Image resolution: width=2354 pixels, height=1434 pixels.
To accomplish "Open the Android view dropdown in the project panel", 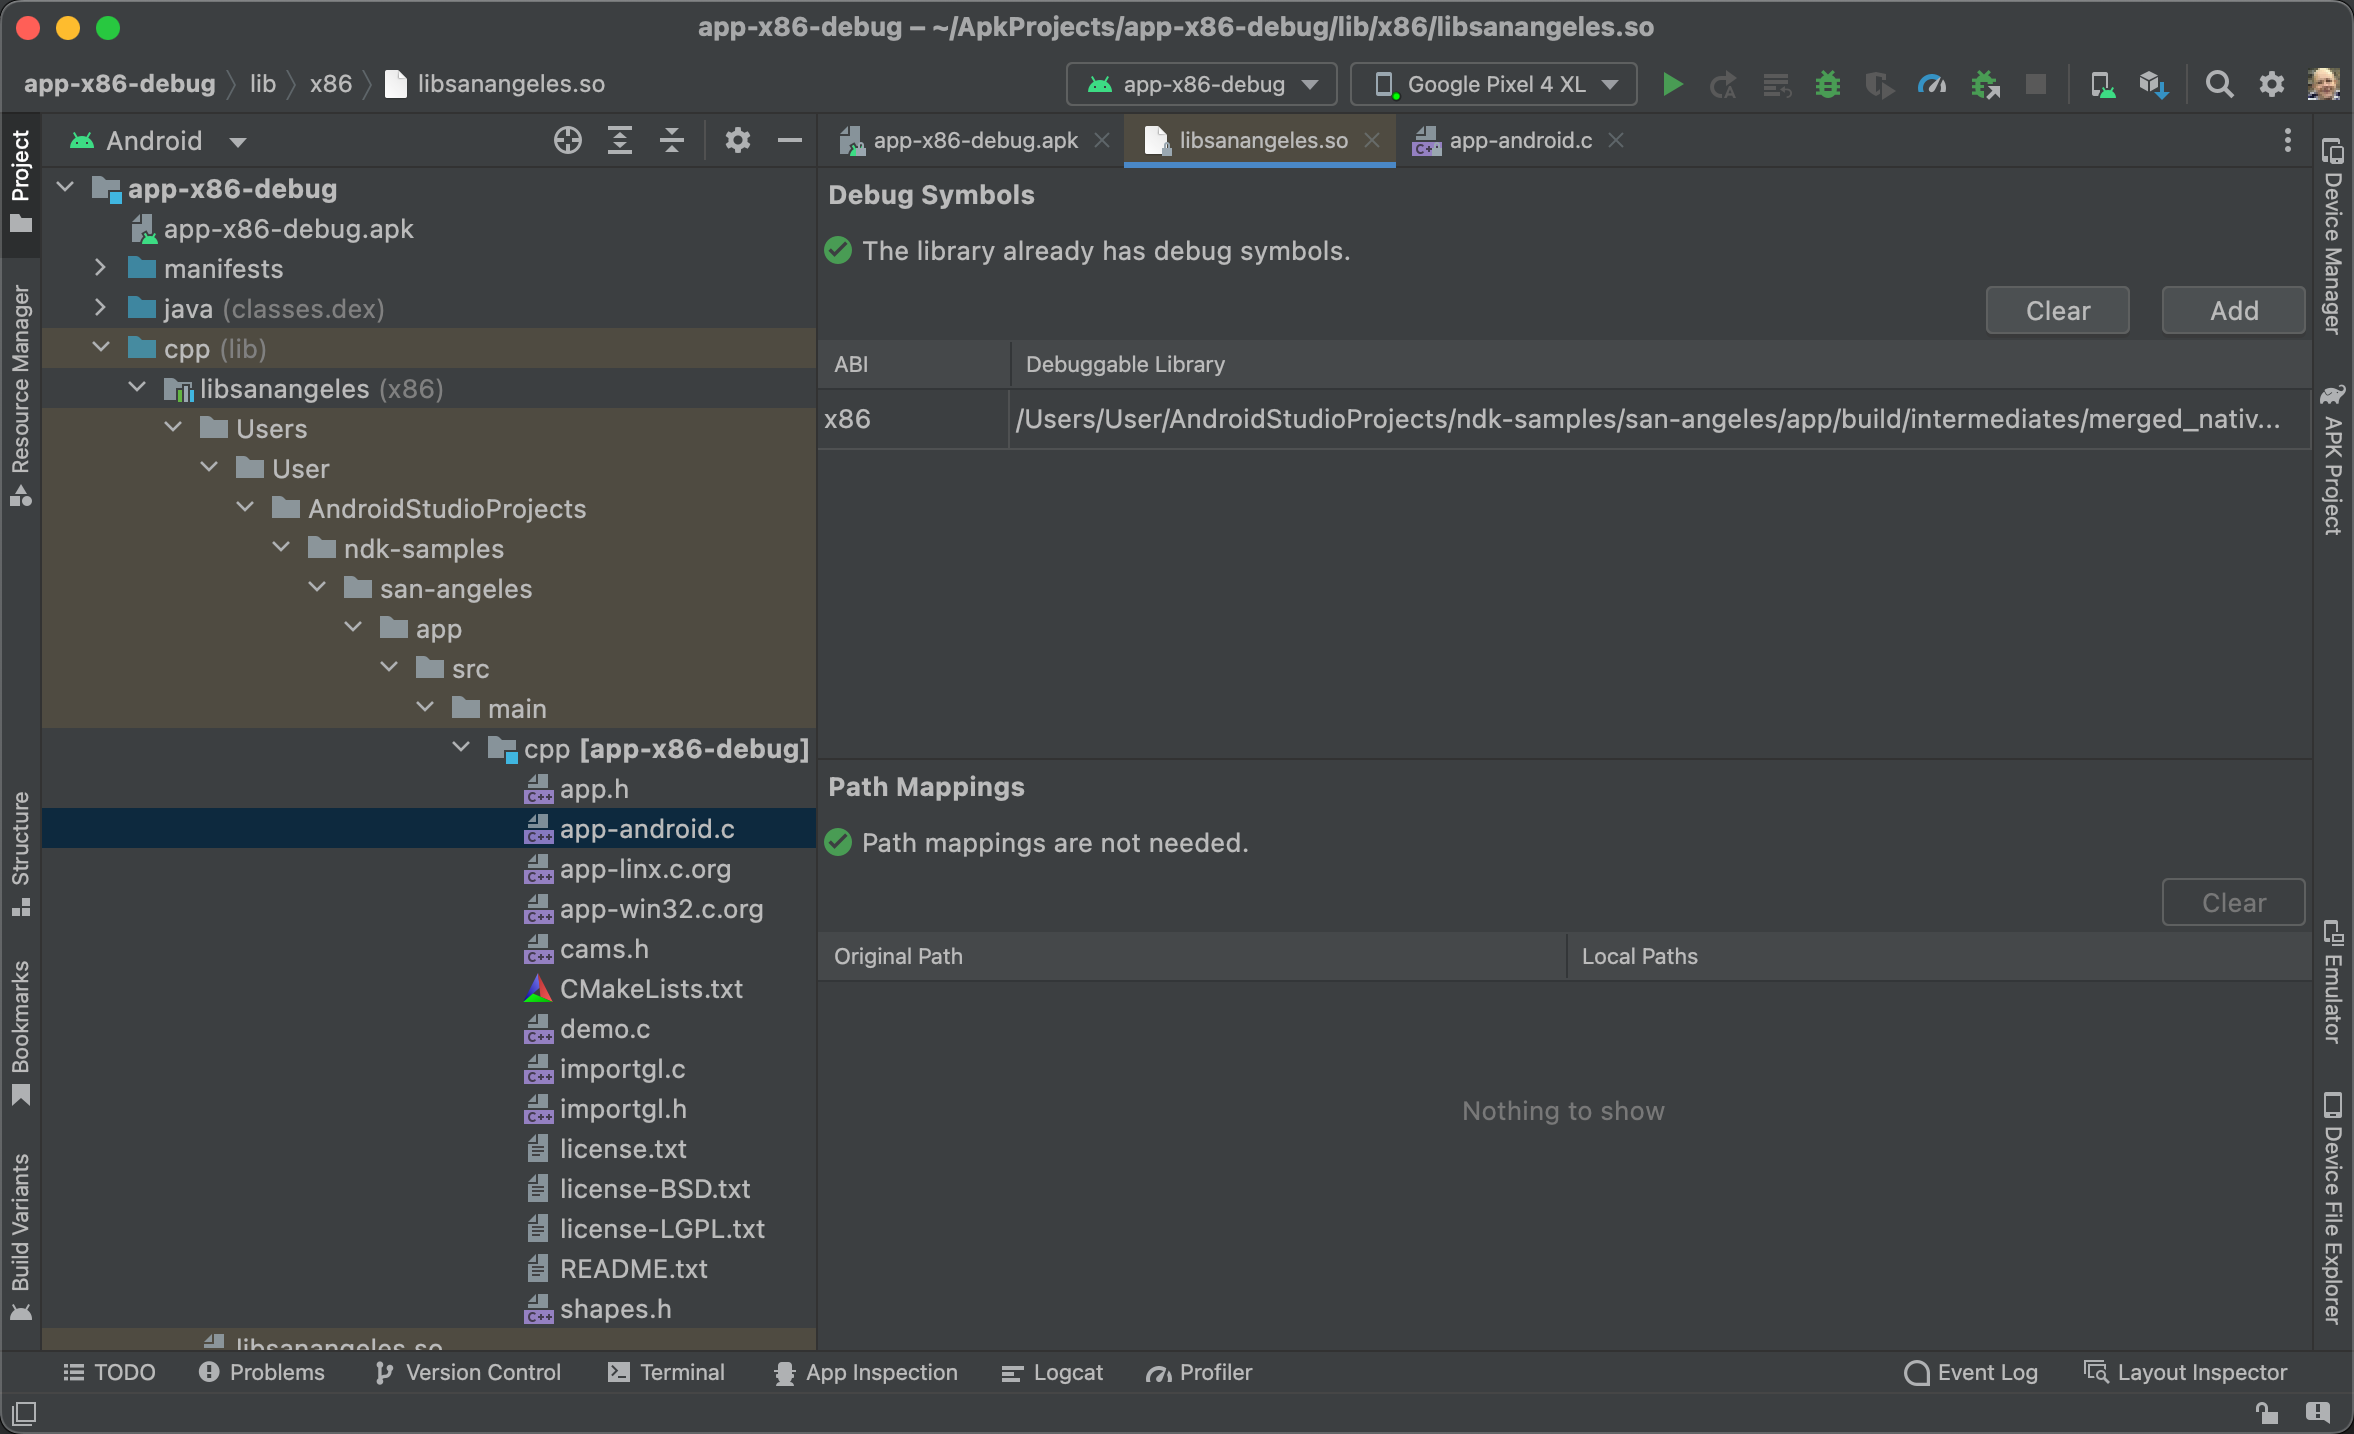I will [x=158, y=140].
